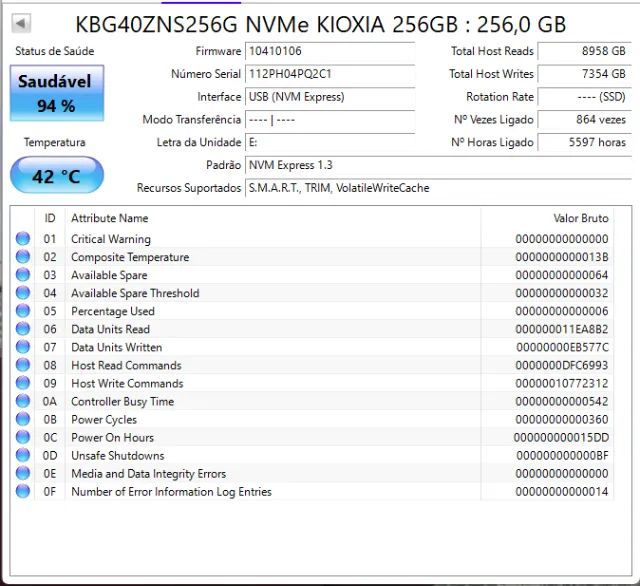Viewport: 640px width, 586px height.
Task: Click raw value 000000000013B
Action: coord(562,257)
